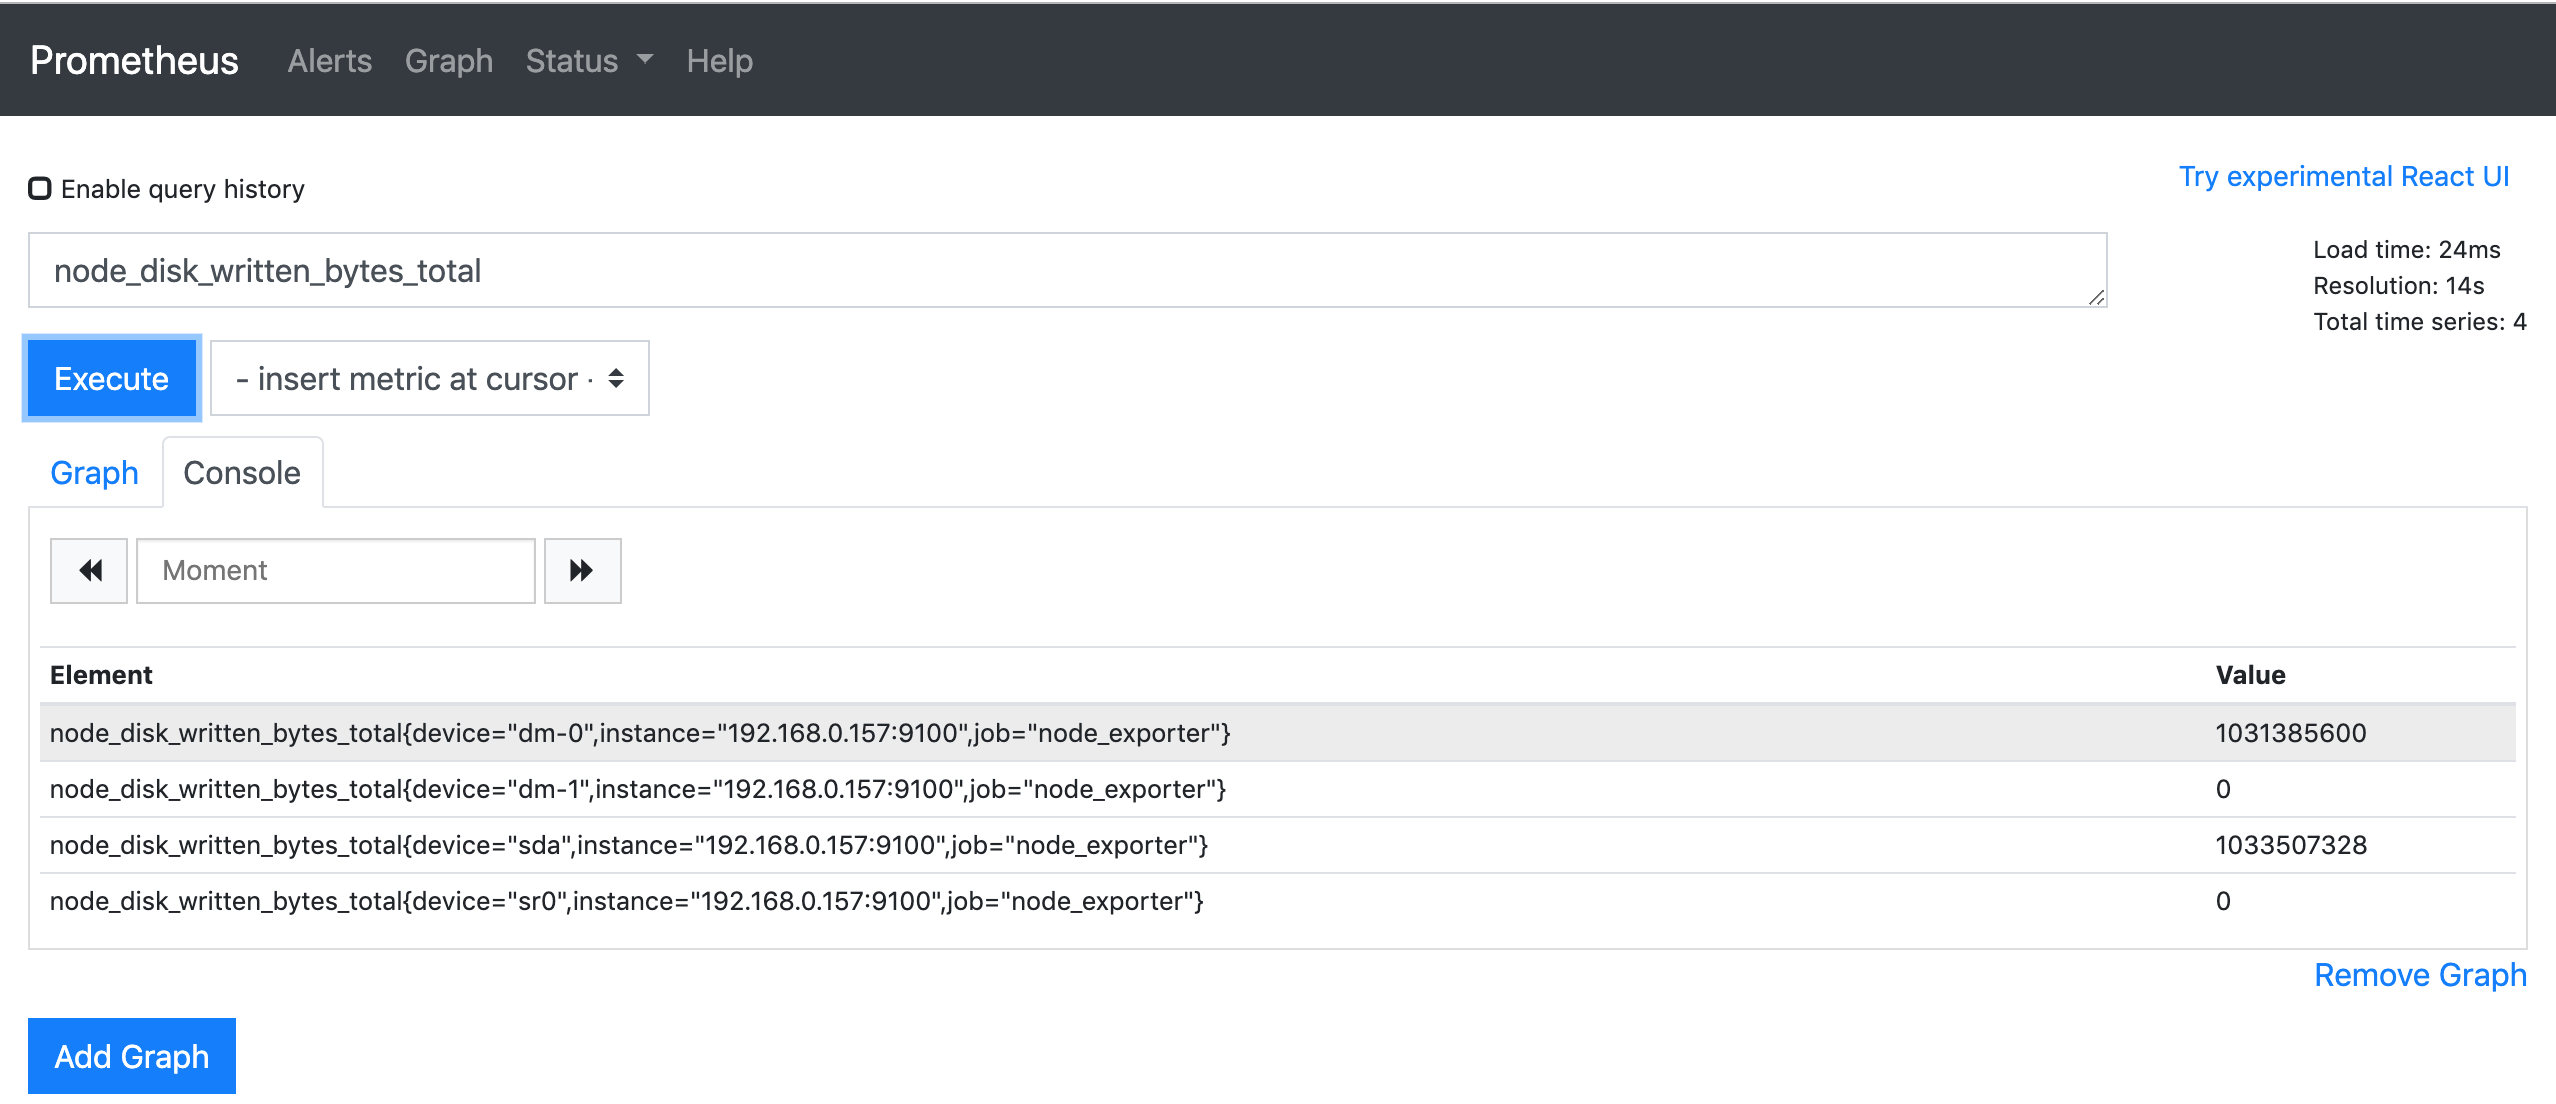Open the experimental React UI
2556x1104 pixels.
pyautogui.click(x=2343, y=176)
